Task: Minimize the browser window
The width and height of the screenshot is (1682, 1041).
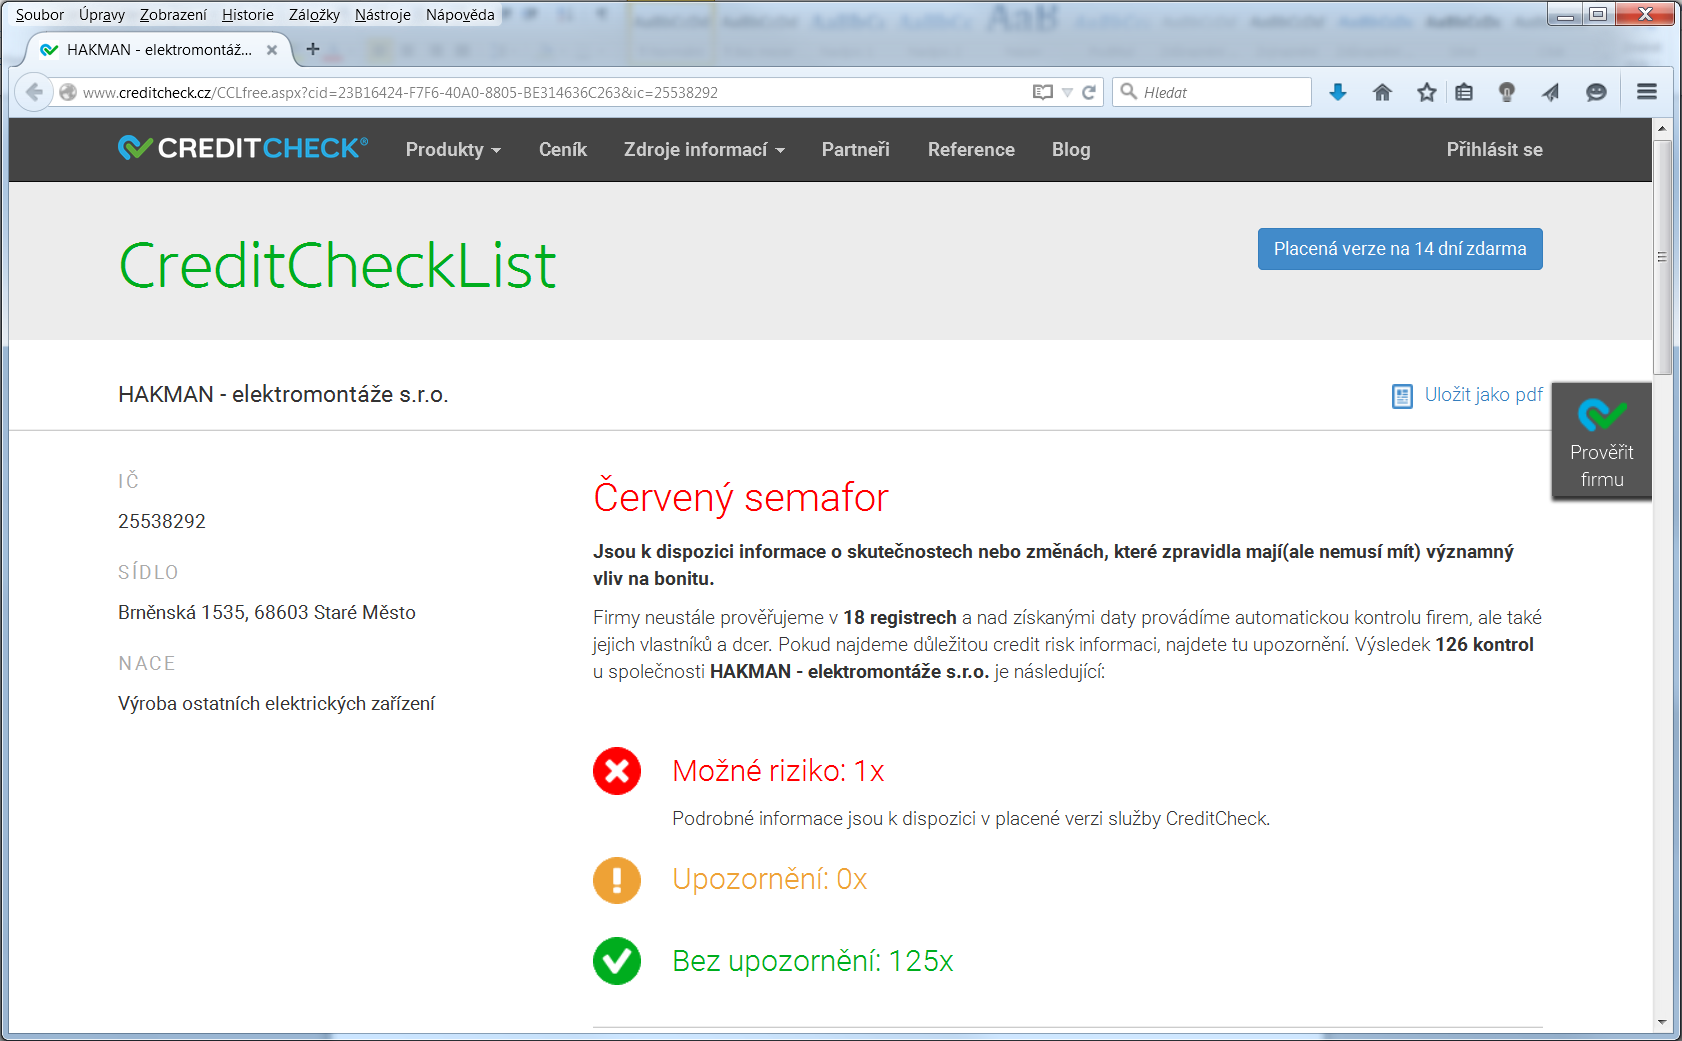Action: (1566, 14)
